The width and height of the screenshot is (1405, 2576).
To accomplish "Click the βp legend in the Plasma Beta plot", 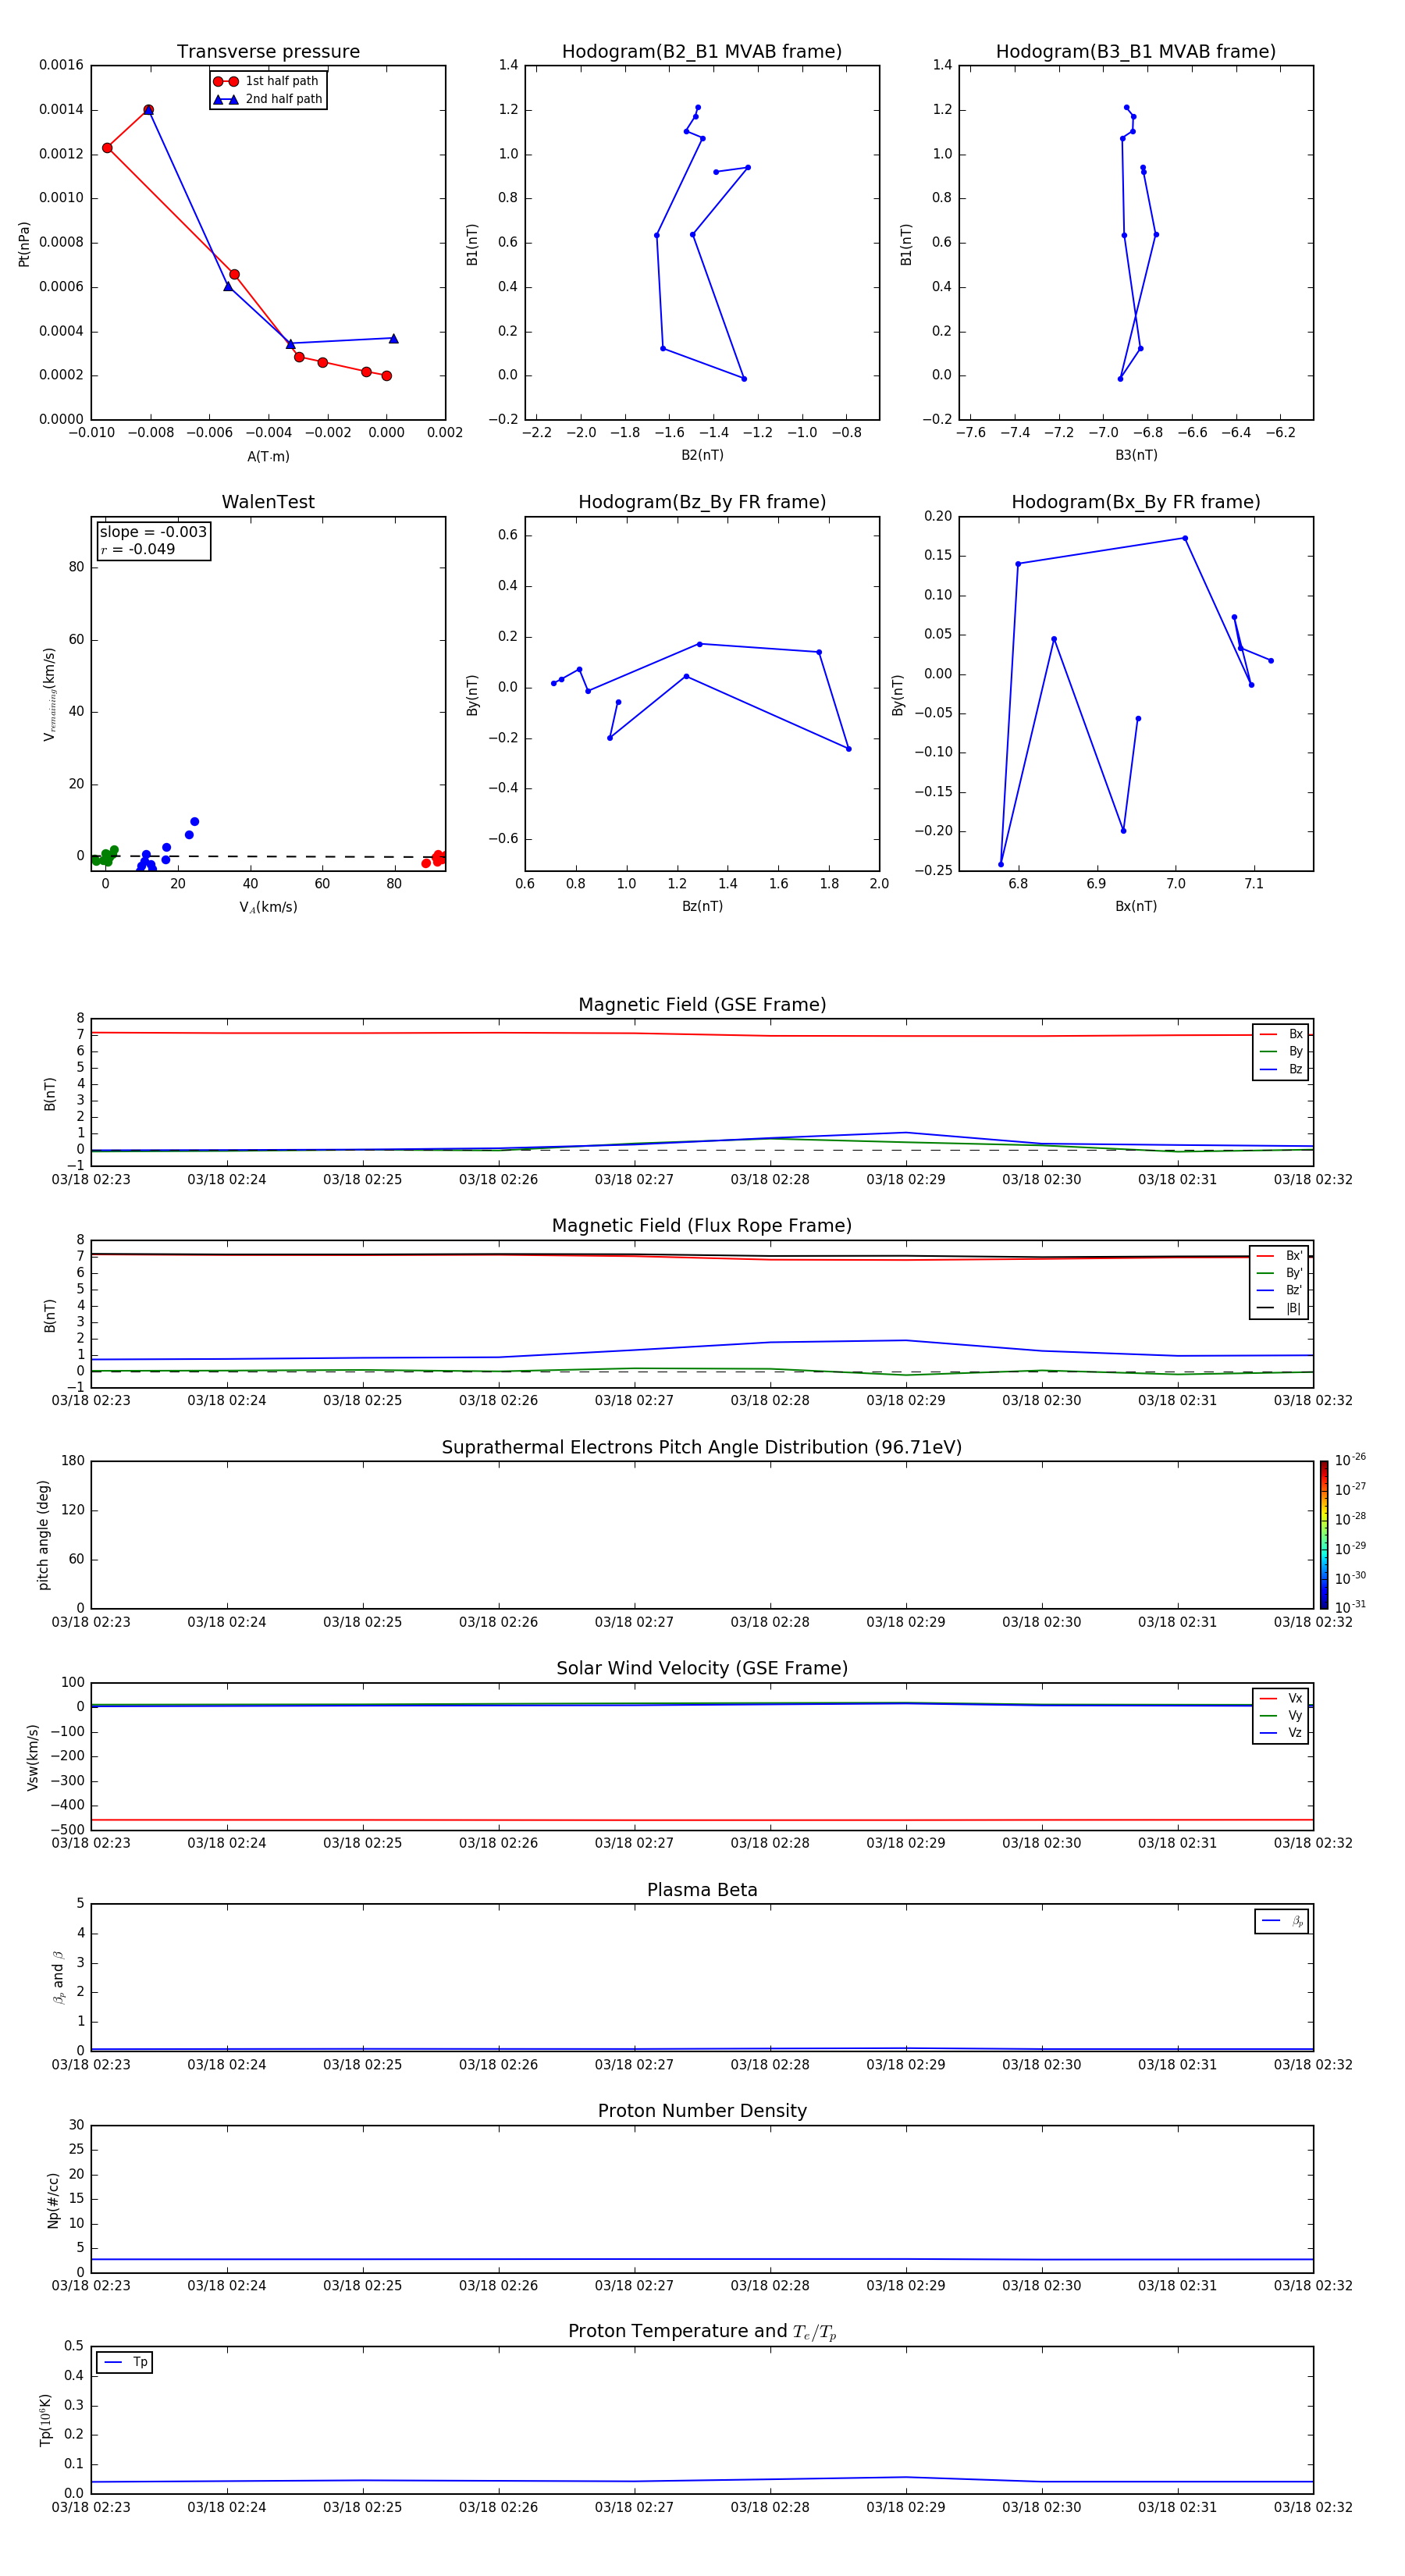I will coord(1282,1921).
